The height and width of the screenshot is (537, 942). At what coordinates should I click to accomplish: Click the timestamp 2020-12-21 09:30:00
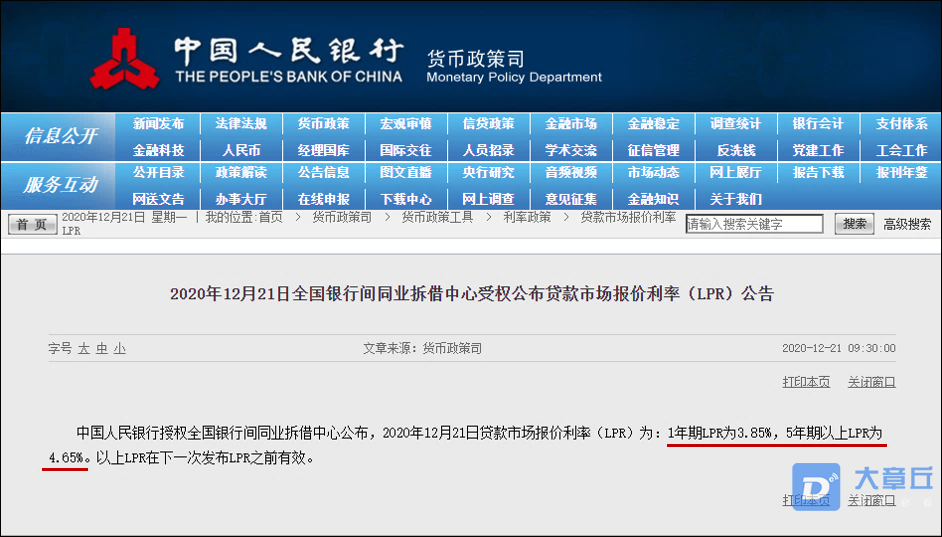[839, 348]
